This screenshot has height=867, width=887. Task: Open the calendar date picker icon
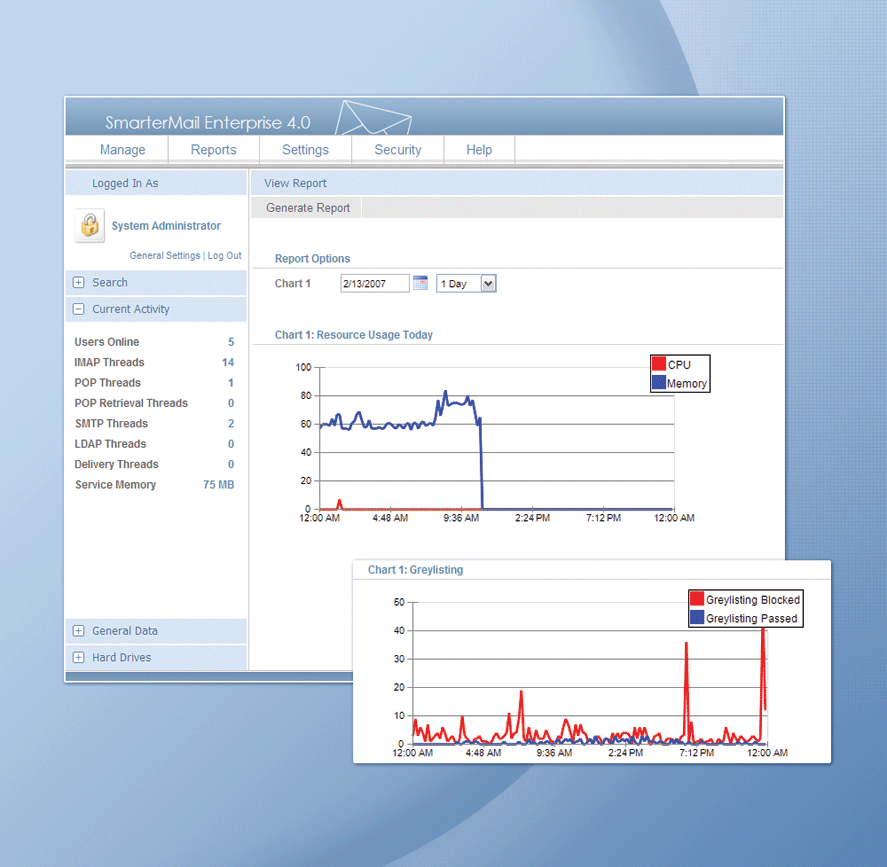point(420,283)
